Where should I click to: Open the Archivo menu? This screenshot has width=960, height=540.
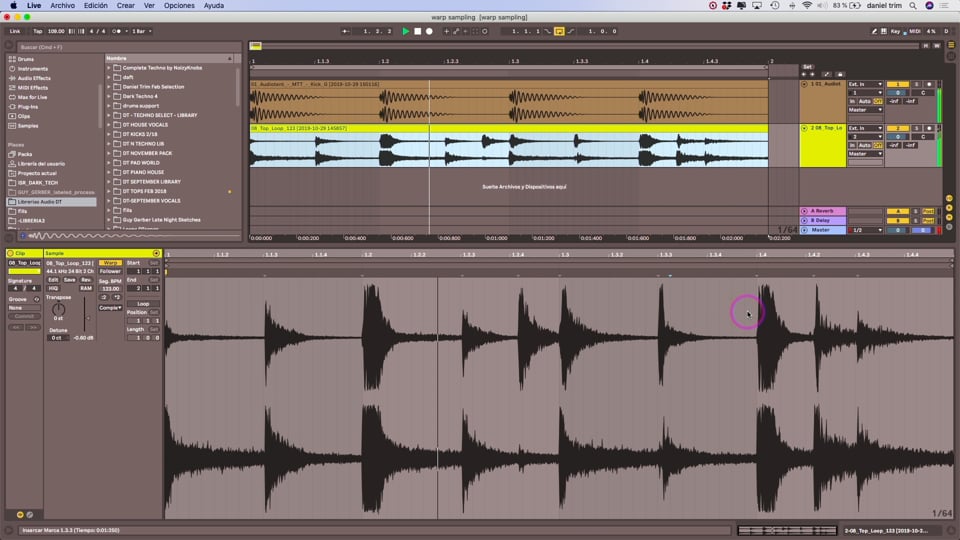(x=62, y=6)
